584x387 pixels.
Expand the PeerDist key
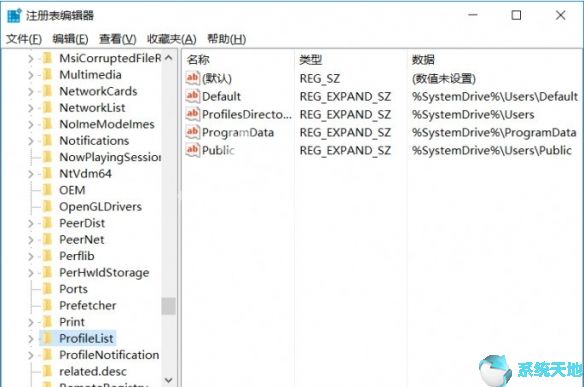(31, 223)
